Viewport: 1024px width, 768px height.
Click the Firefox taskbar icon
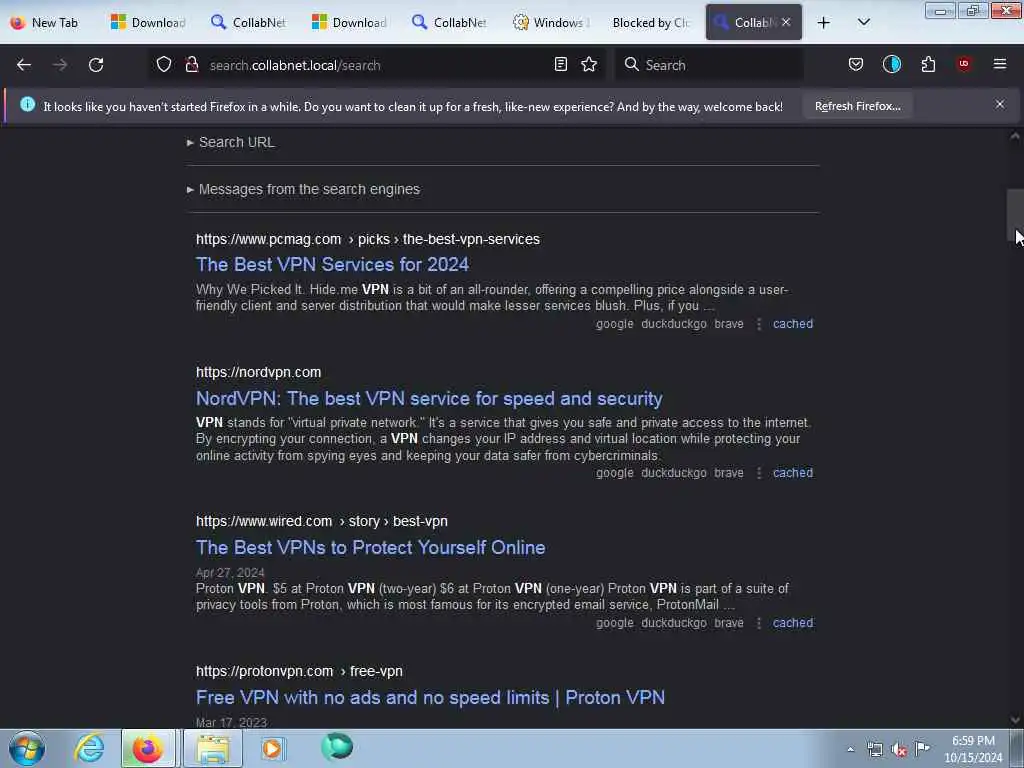(148, 748)
